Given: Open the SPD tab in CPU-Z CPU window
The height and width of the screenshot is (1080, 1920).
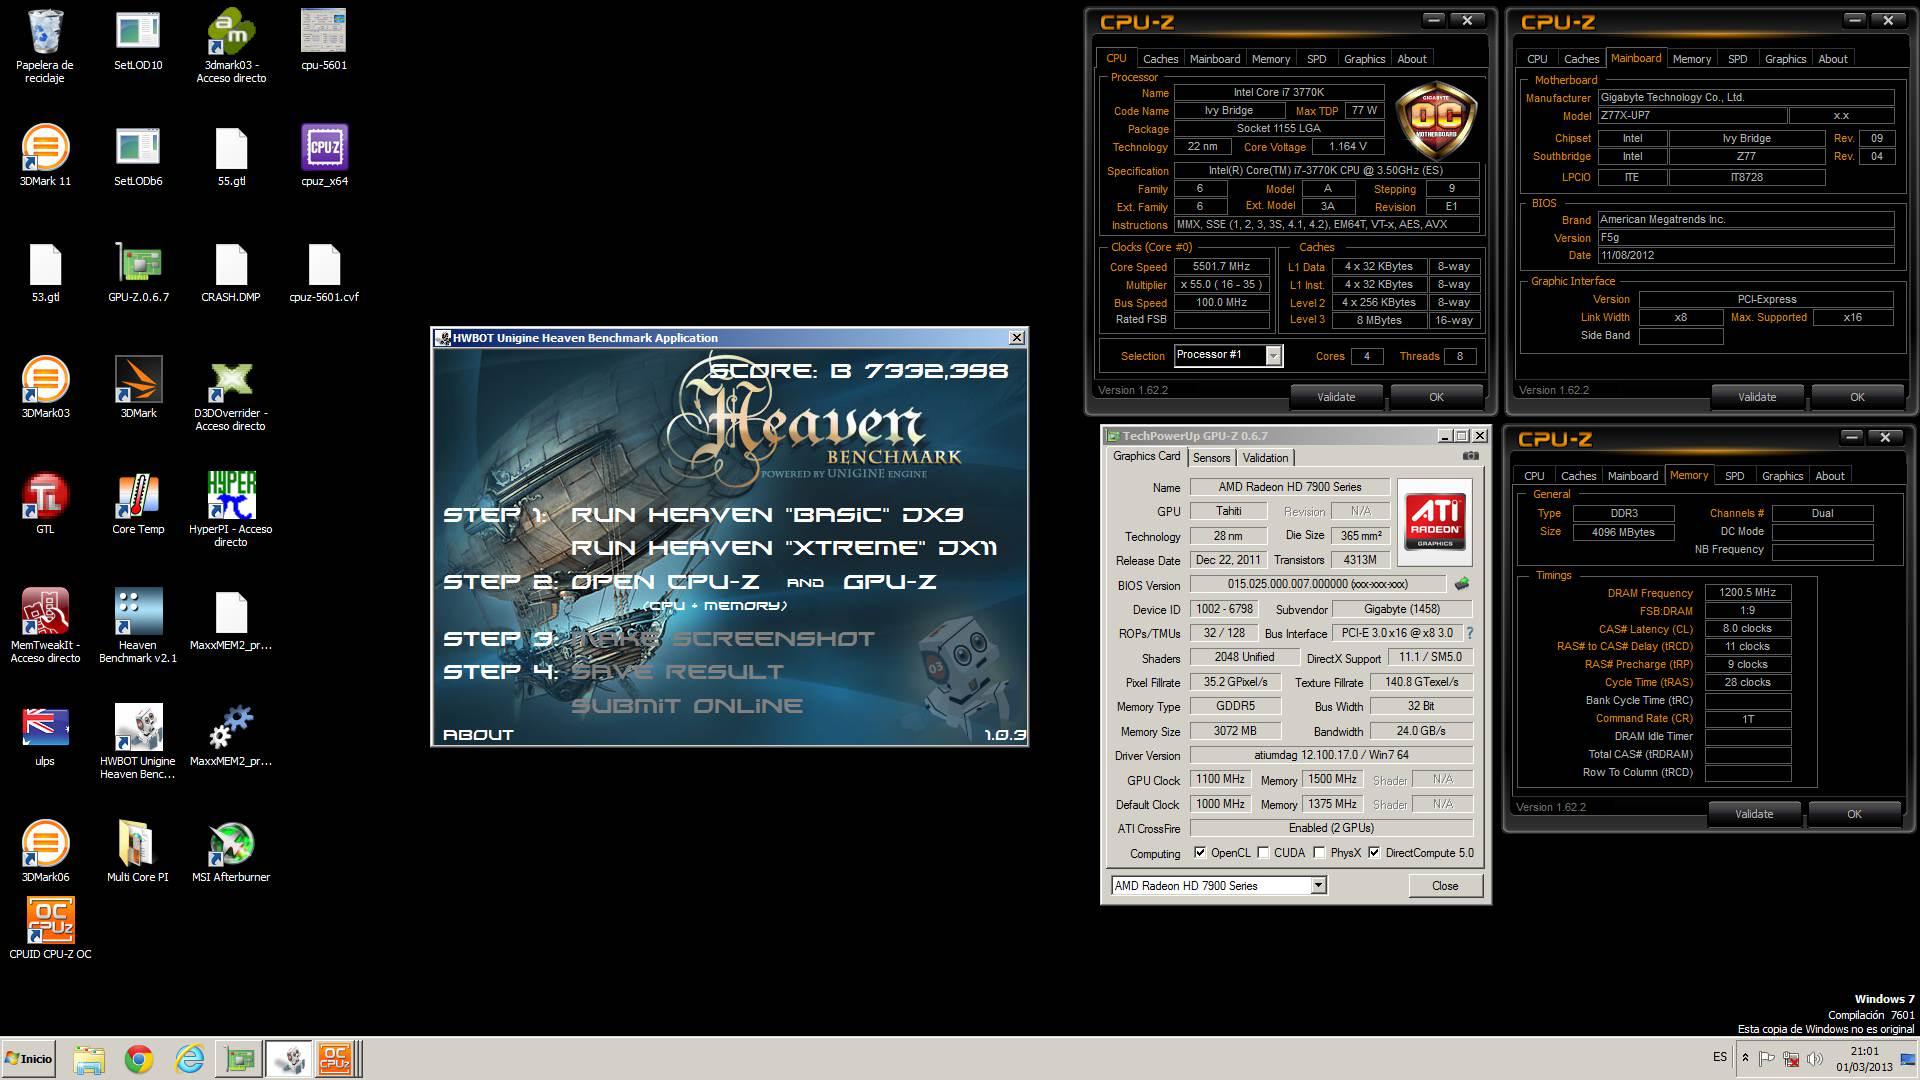Looking at the screenshot, I should coord(1317,59).
